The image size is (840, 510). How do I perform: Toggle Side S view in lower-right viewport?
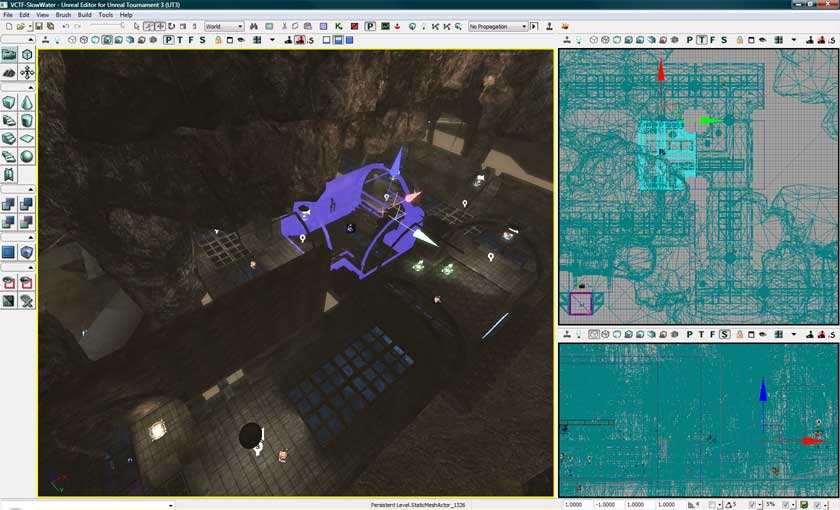724,334
